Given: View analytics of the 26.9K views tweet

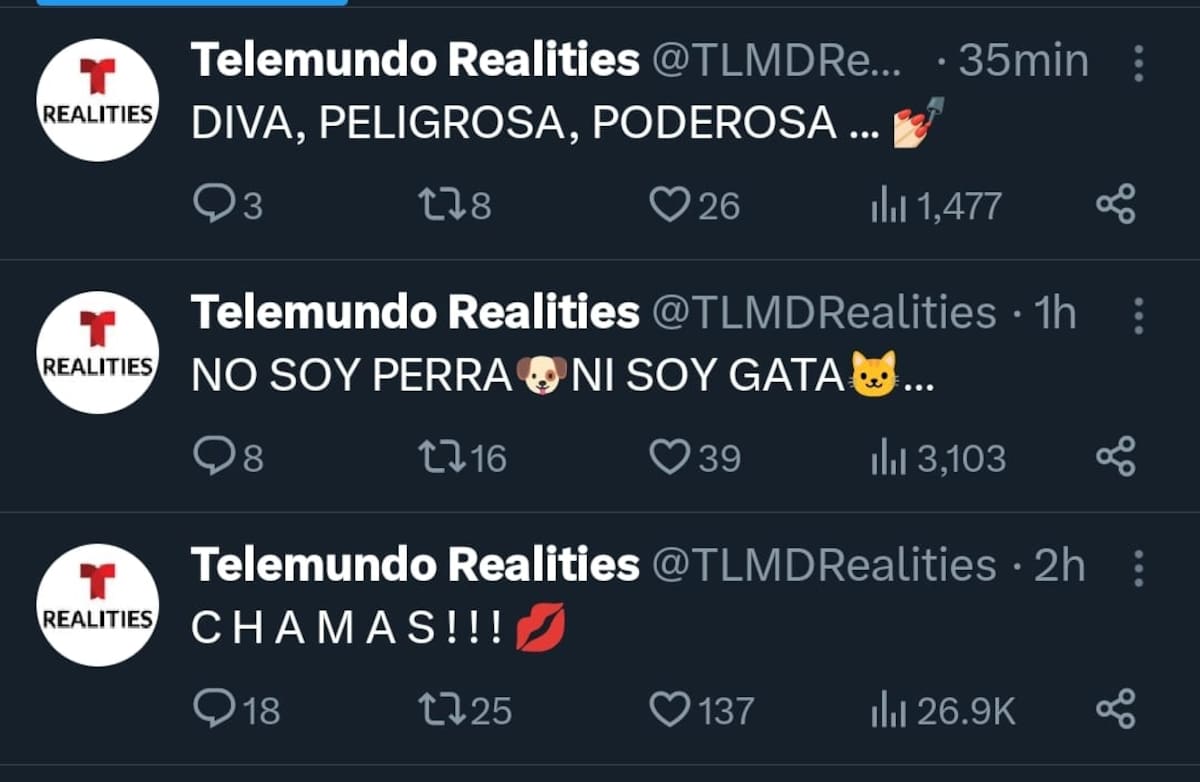Looking at the screenshot, I should [x=887, y=711].
